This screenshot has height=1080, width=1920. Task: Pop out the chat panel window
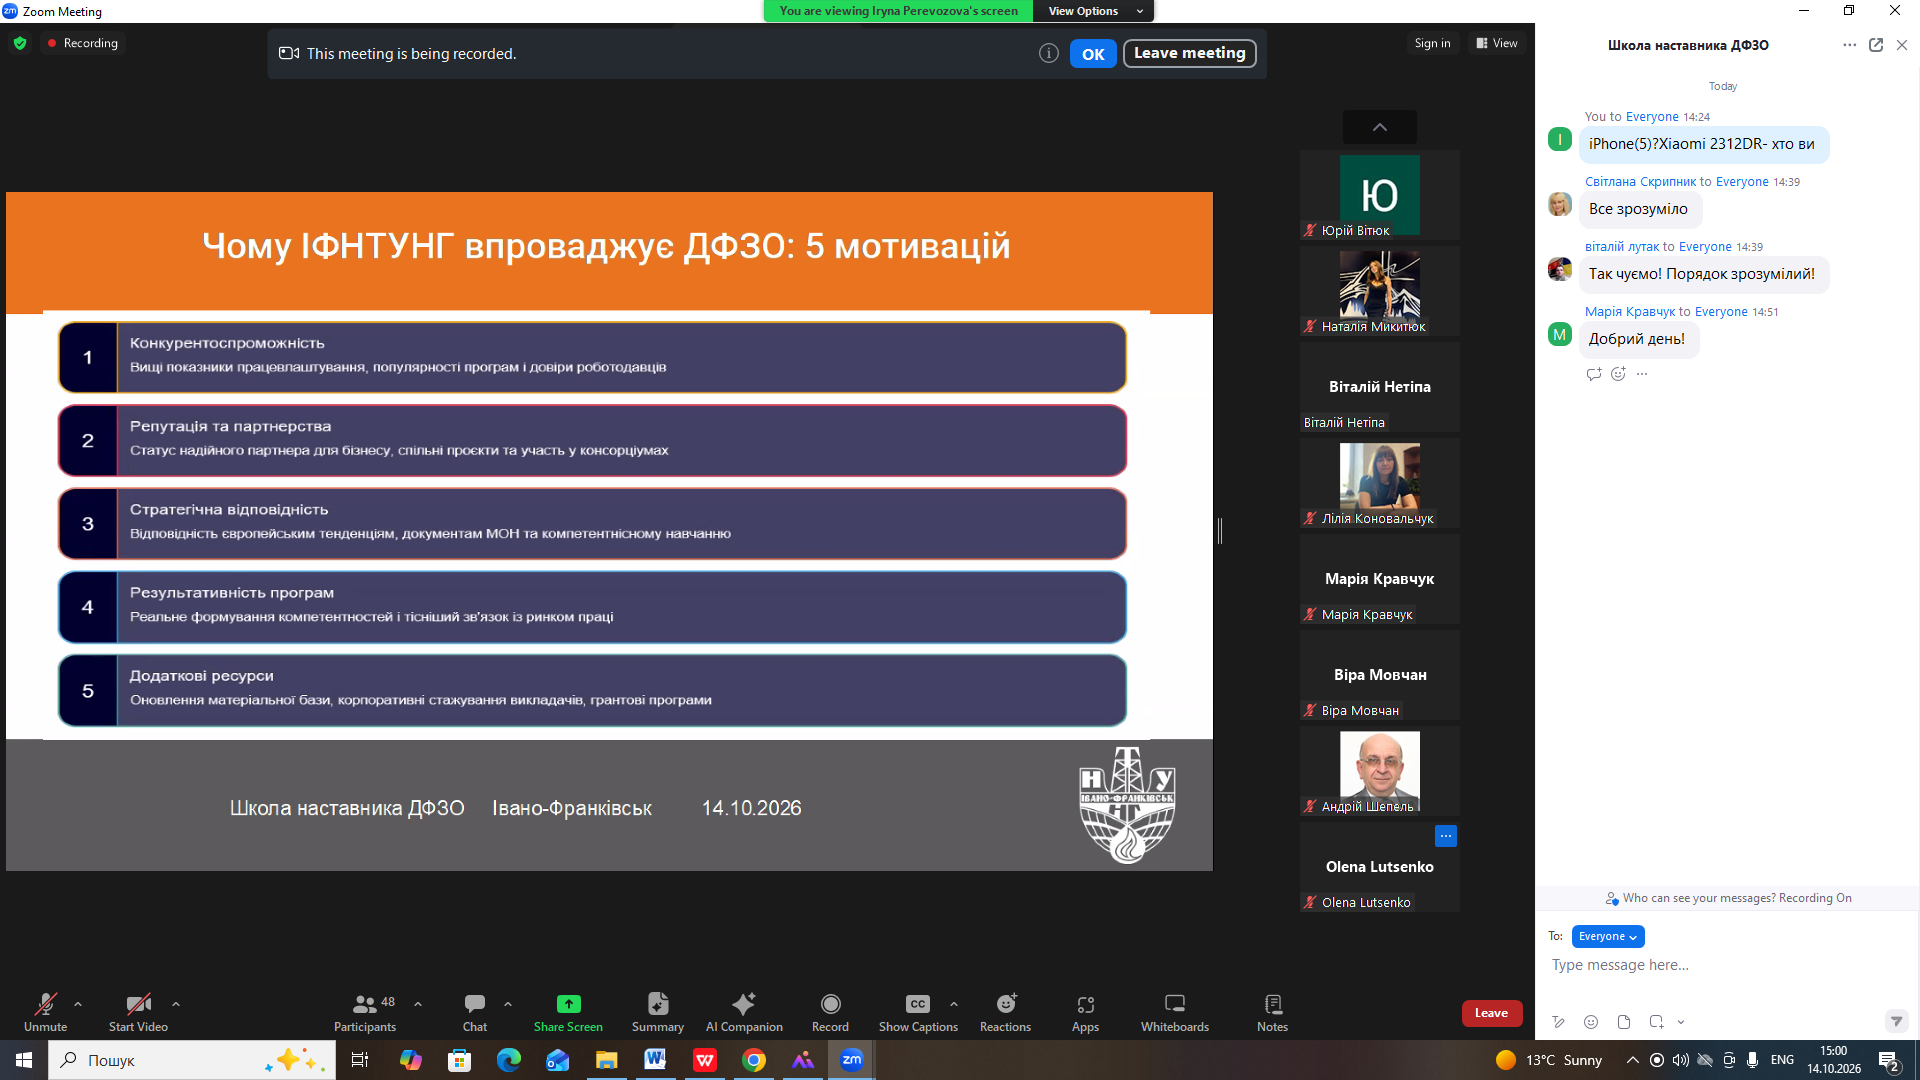pyautogui.click(x=1876, y=45)
